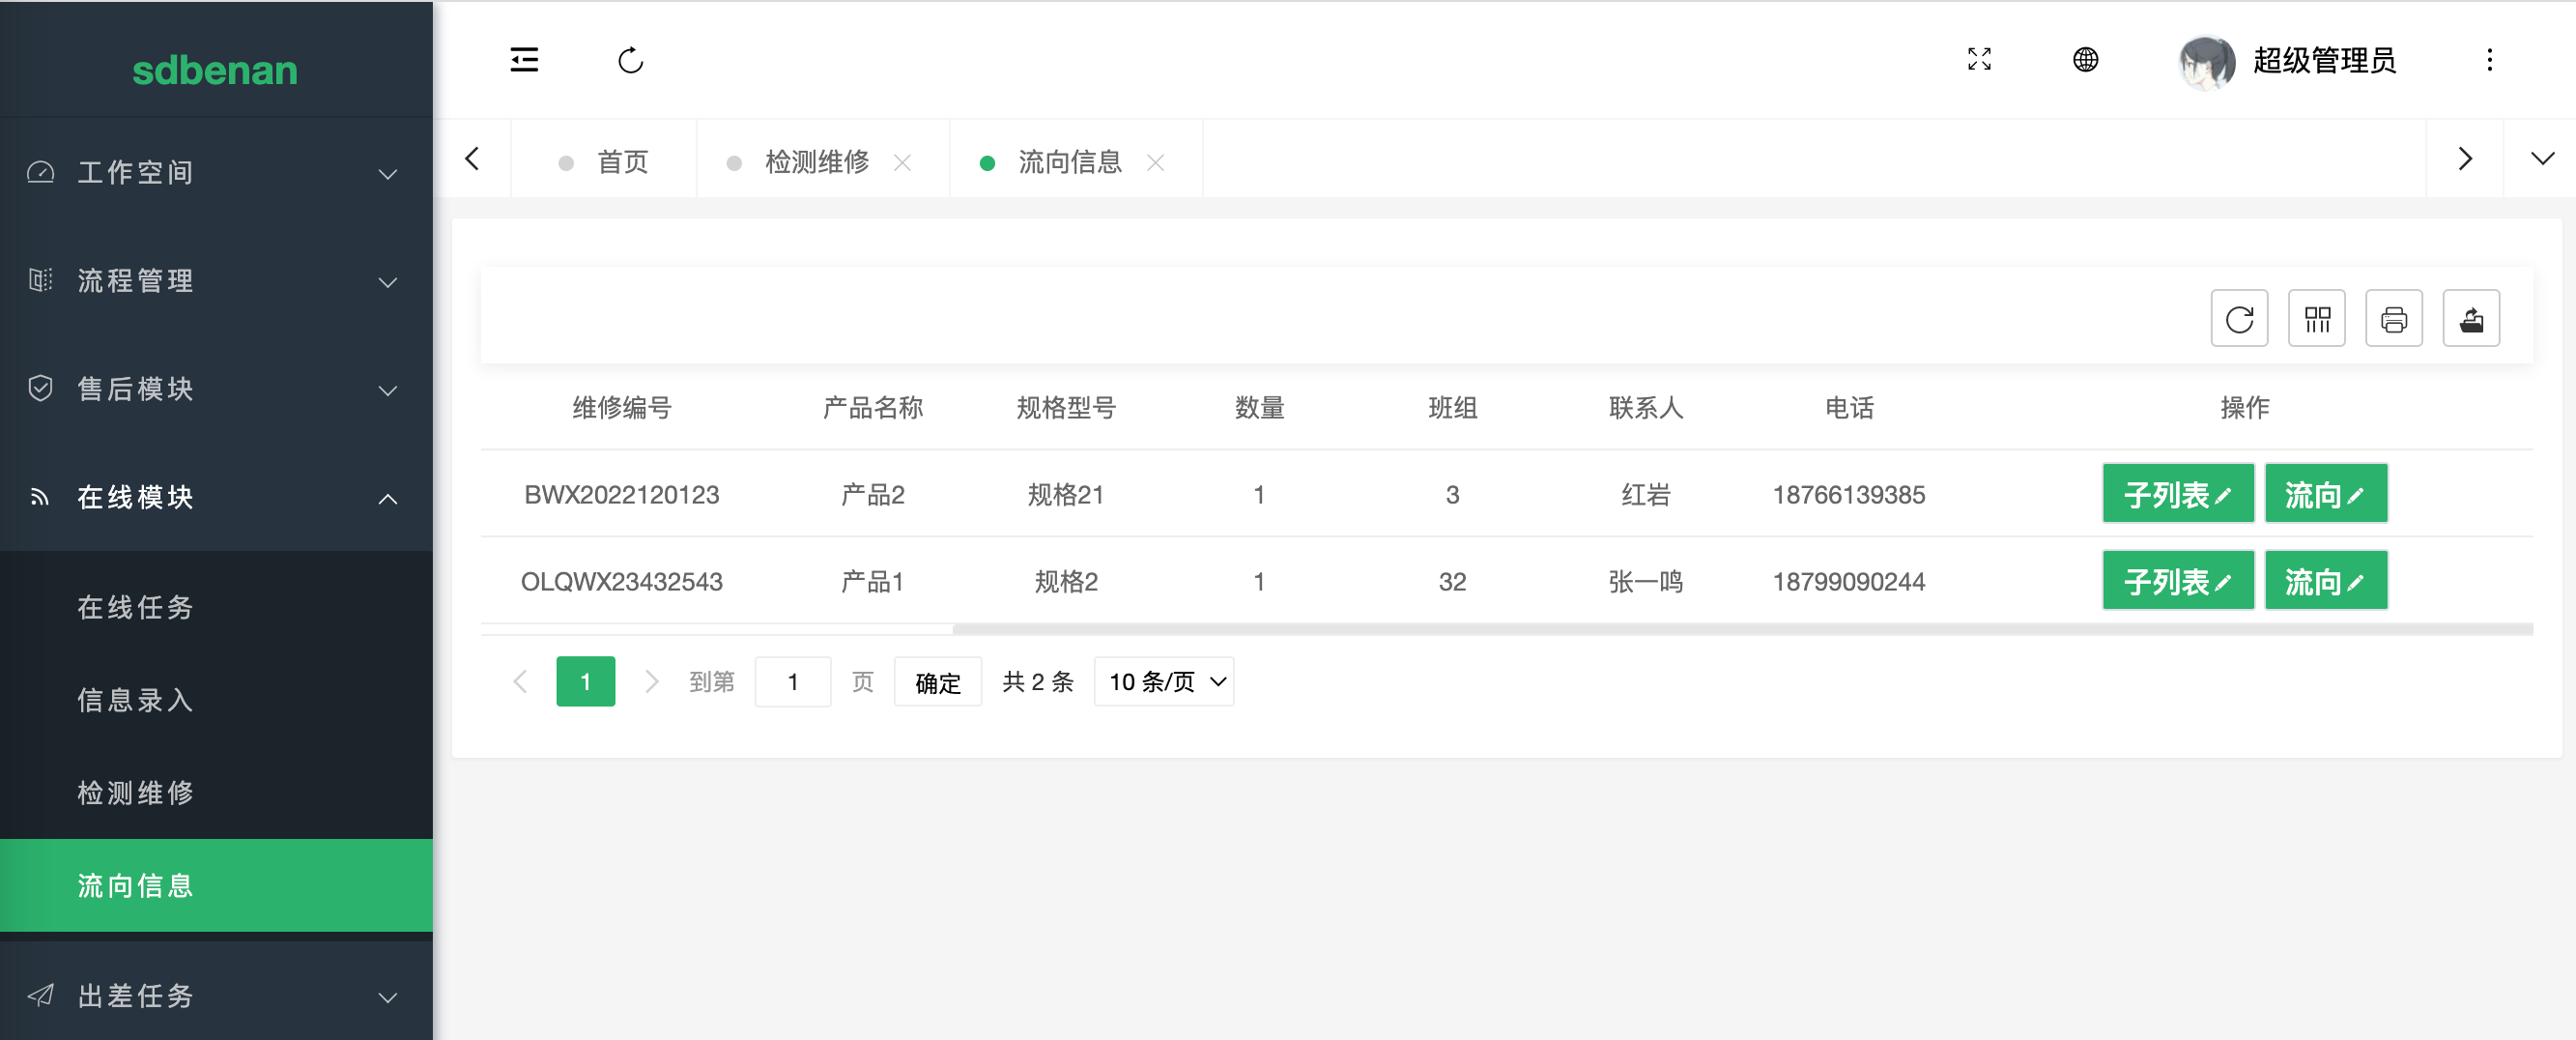Viewport: 2576px width, 1040px height.
Task: Open 检测维修 in the sidebar
Action: pos(216,793)
